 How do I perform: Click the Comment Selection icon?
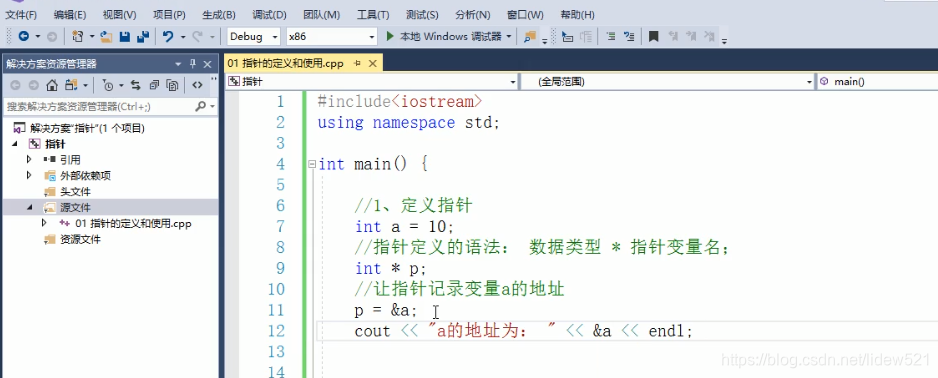[x=629, y=36]
